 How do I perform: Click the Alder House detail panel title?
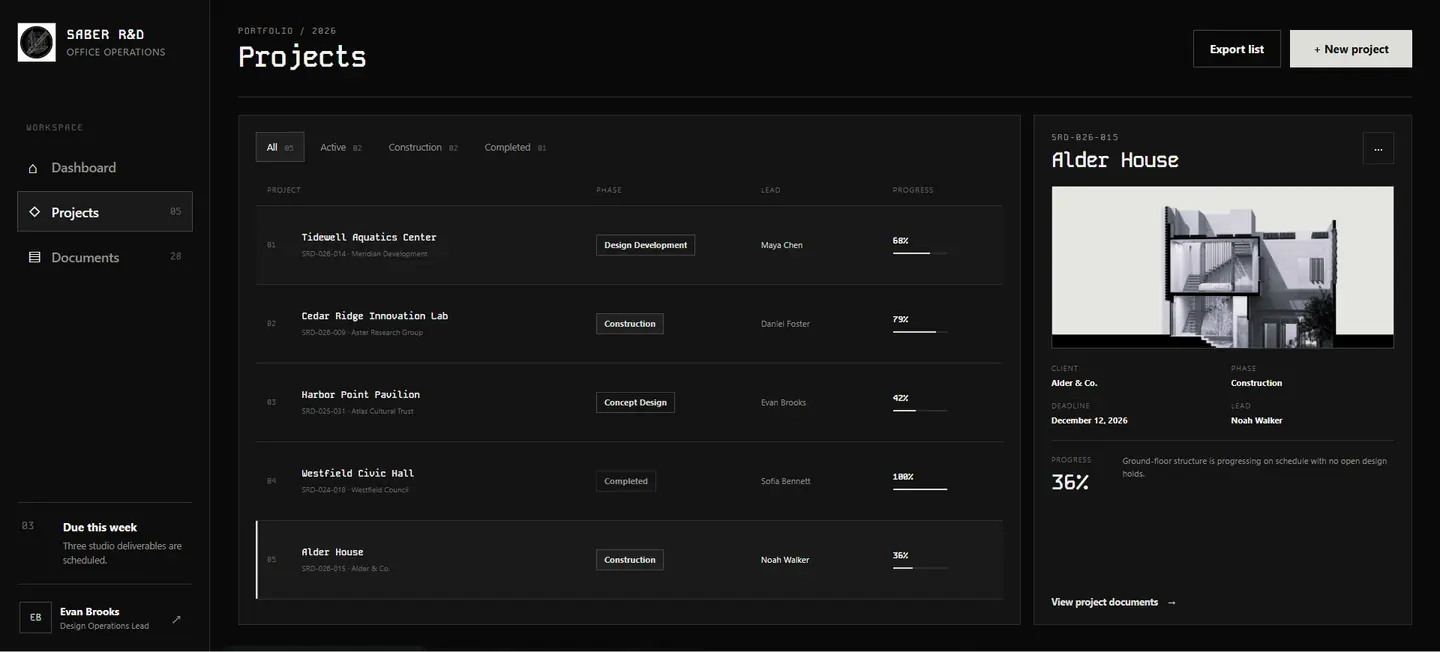(x=1115, y=160)
